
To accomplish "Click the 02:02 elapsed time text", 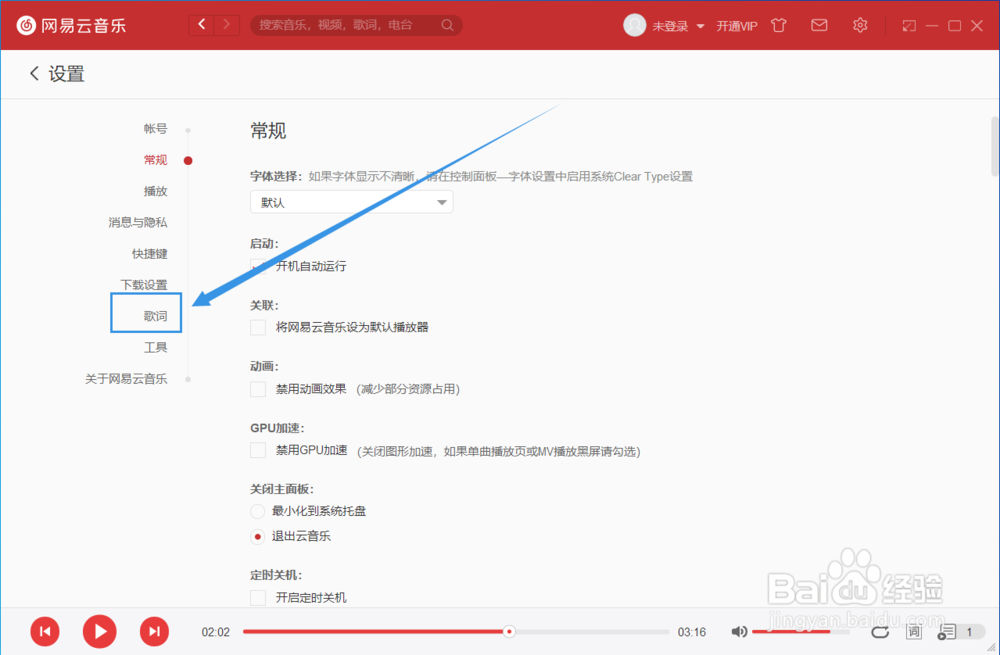I will point(216,632).
